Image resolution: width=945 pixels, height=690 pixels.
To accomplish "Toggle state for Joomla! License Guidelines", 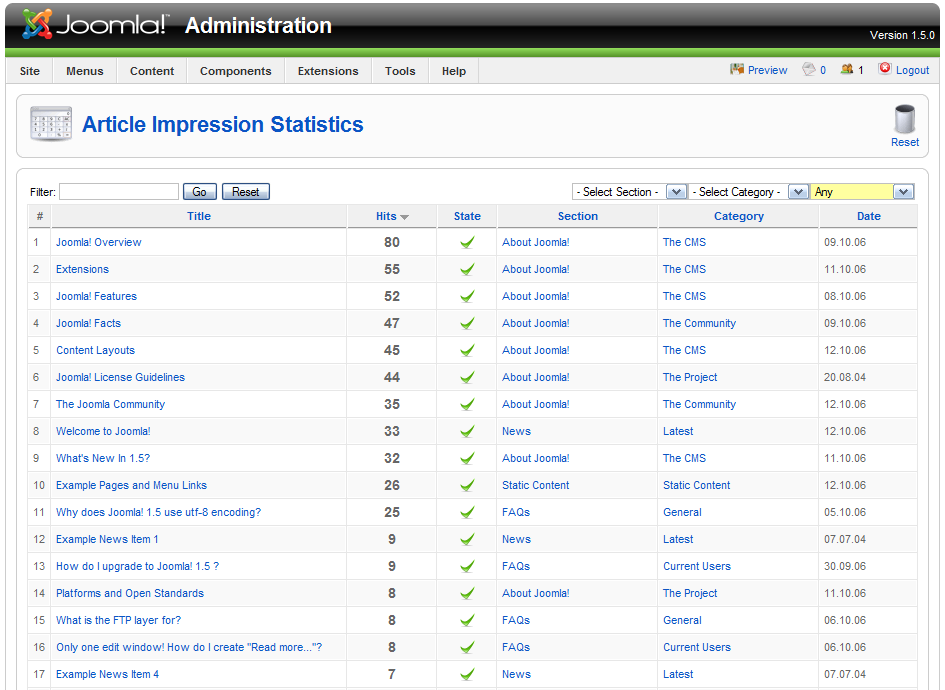I will pyautogui.click(x=467, y=377).
